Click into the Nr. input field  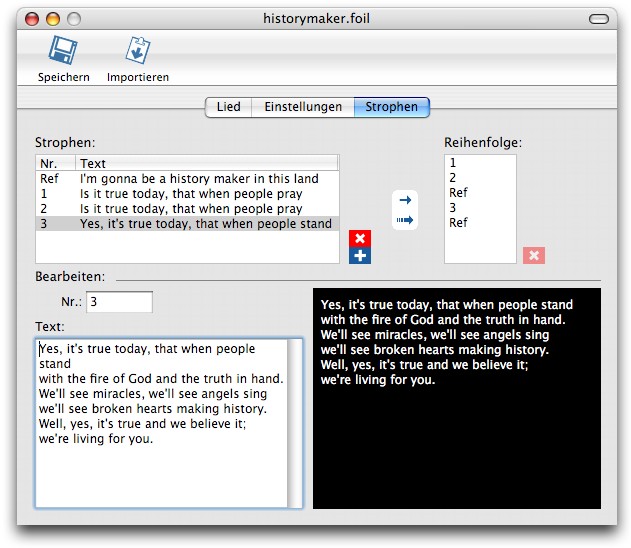click(119, 301)
